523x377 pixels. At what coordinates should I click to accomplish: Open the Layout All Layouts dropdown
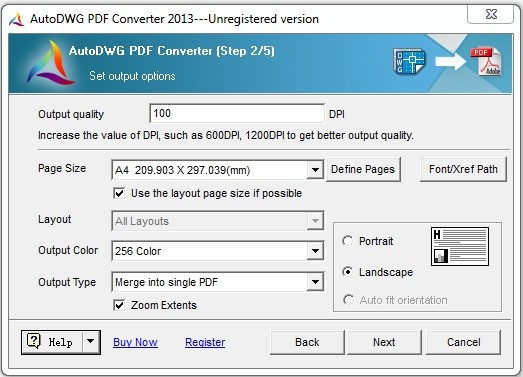[x=315, y=221]
